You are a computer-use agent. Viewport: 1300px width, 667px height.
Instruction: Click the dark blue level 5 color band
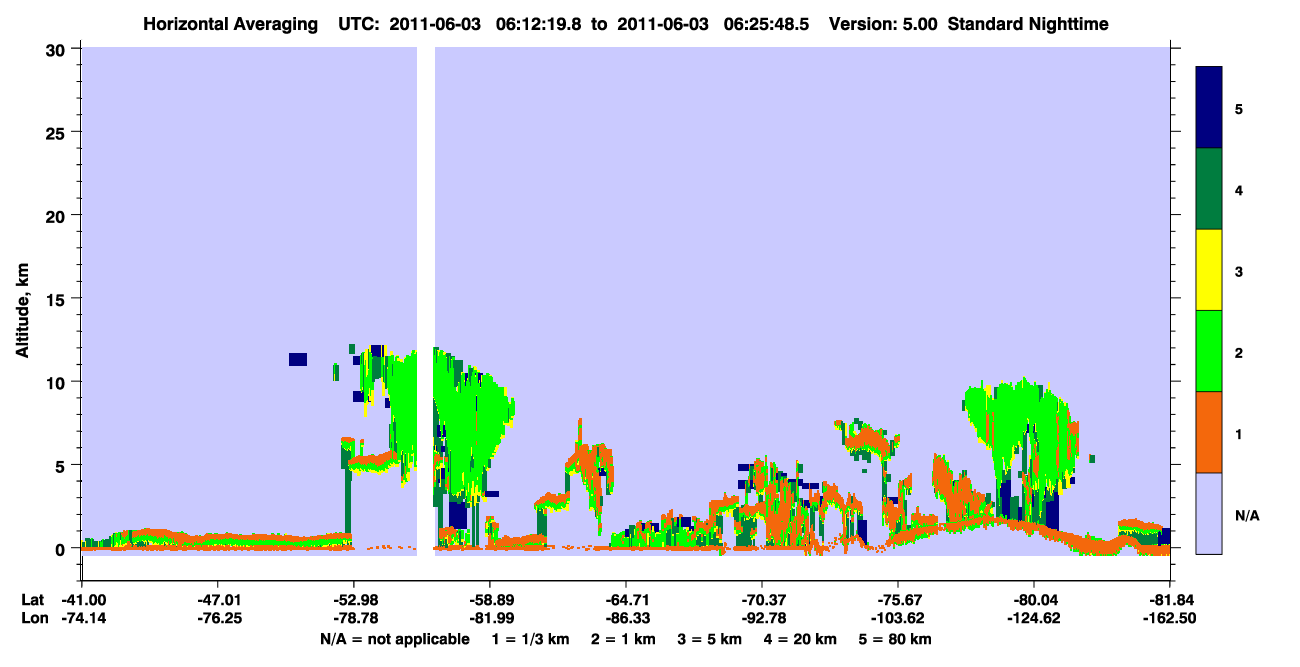(1209, 107)
